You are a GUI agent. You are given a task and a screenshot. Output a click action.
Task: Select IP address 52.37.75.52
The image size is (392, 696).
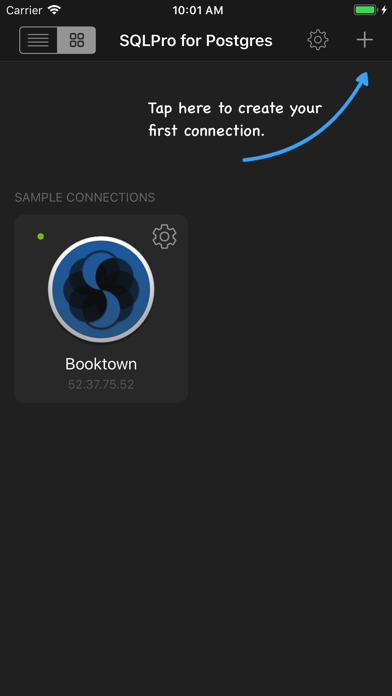[101, 384]
